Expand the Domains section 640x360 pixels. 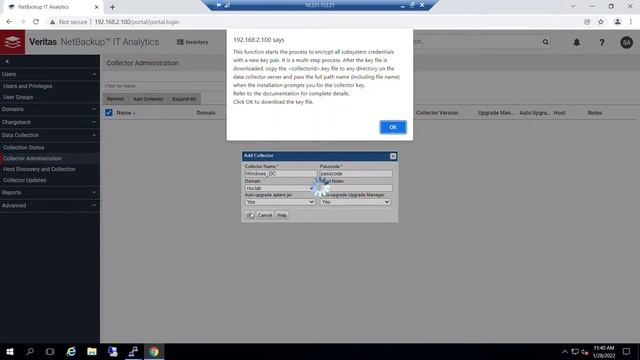[x=49, y=109]
